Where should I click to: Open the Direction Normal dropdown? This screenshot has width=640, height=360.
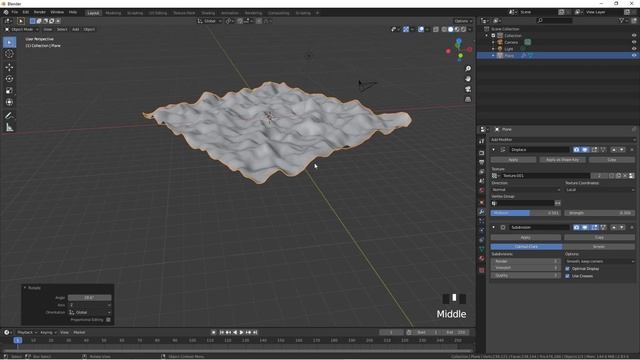(x=526, y=190)
